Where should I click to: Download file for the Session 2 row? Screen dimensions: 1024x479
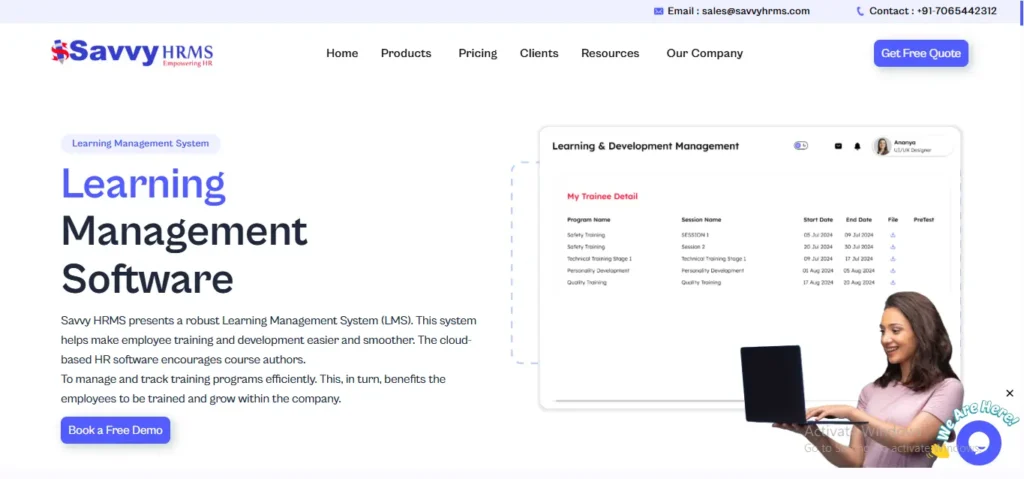[x=893, y=247]
